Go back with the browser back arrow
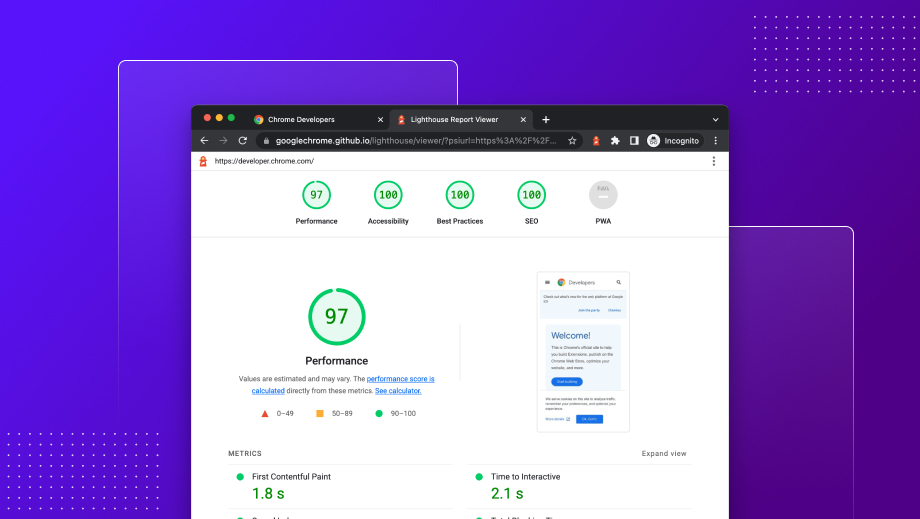The width and height of the screenshot is (920, 519). click(204, 141)
